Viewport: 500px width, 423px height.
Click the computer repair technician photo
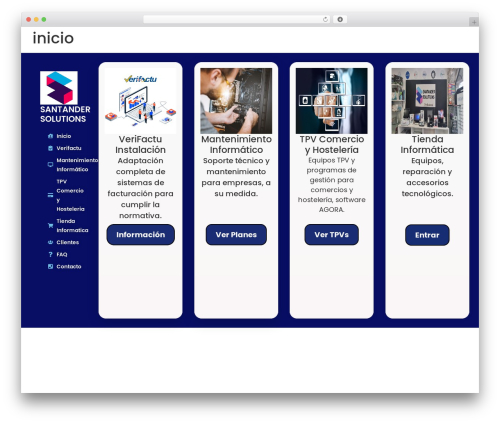pos(236,101)
